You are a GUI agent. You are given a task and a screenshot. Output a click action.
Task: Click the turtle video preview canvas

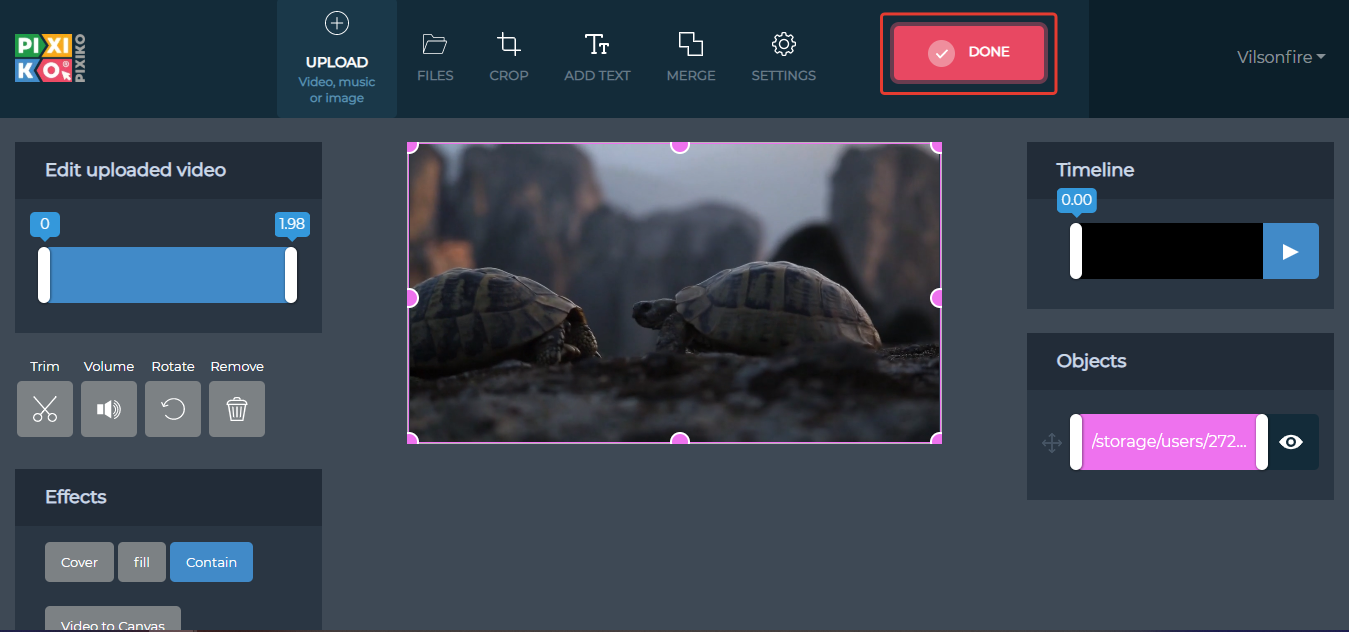coord(675,292)
